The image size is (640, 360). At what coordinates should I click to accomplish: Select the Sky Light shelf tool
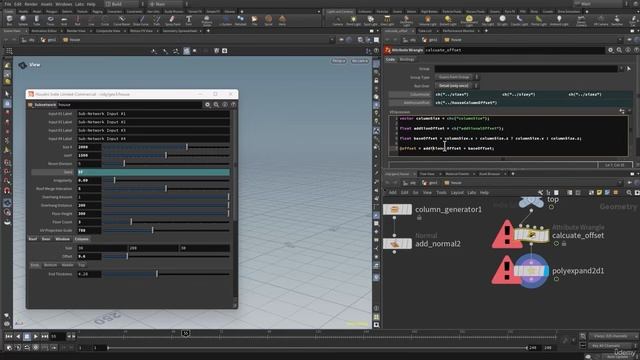(488, 20)
